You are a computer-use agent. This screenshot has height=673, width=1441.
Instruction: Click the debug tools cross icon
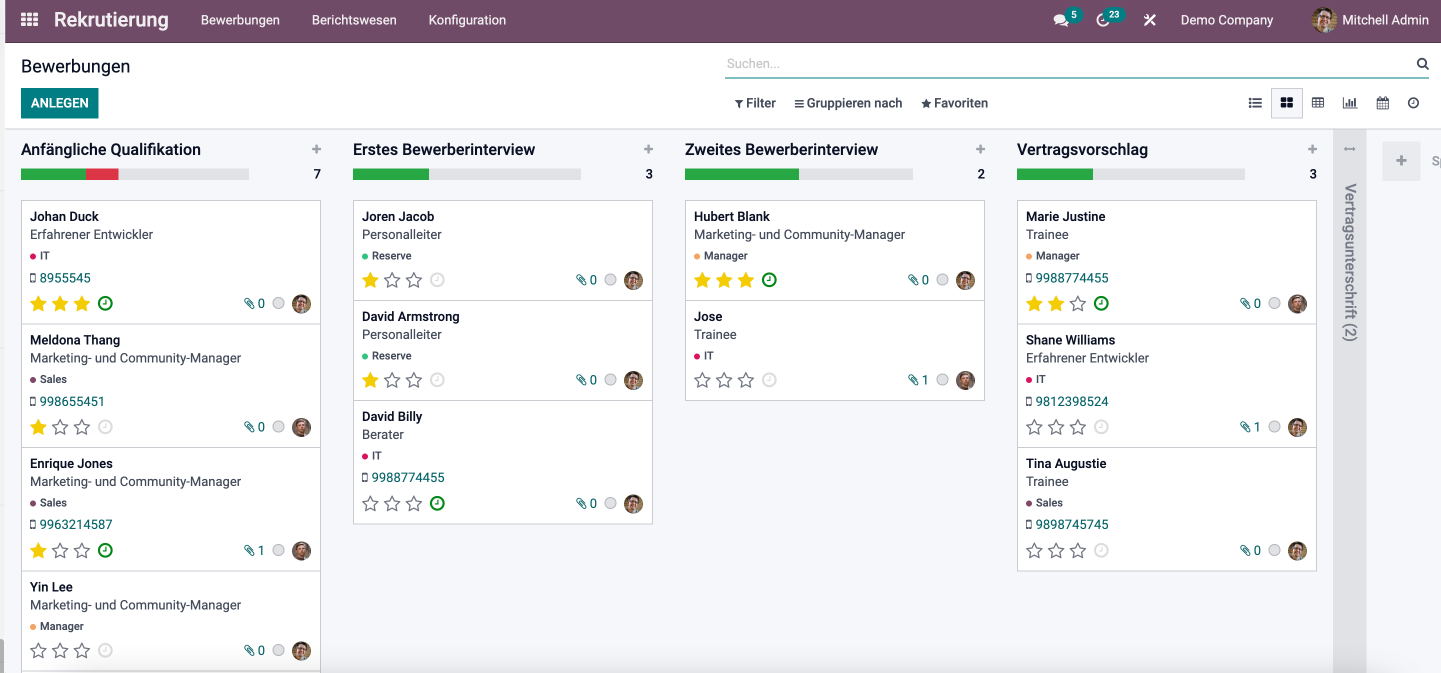tap(1150, 20)
